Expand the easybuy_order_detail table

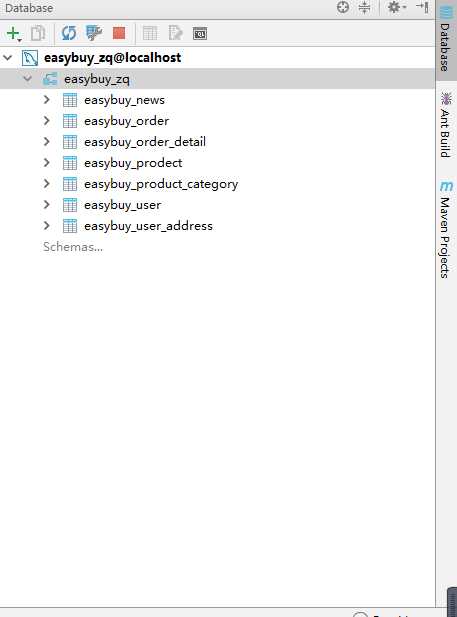[46, 142]
